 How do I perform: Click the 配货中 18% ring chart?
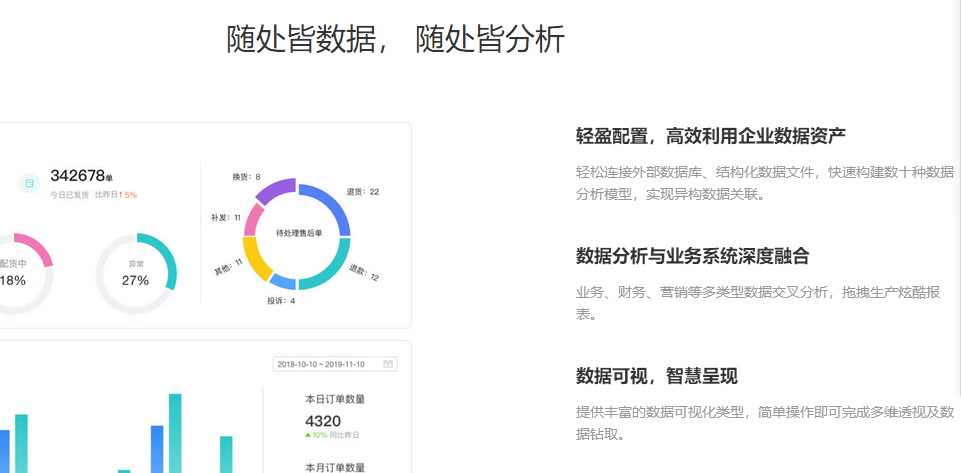pos(14,274)
